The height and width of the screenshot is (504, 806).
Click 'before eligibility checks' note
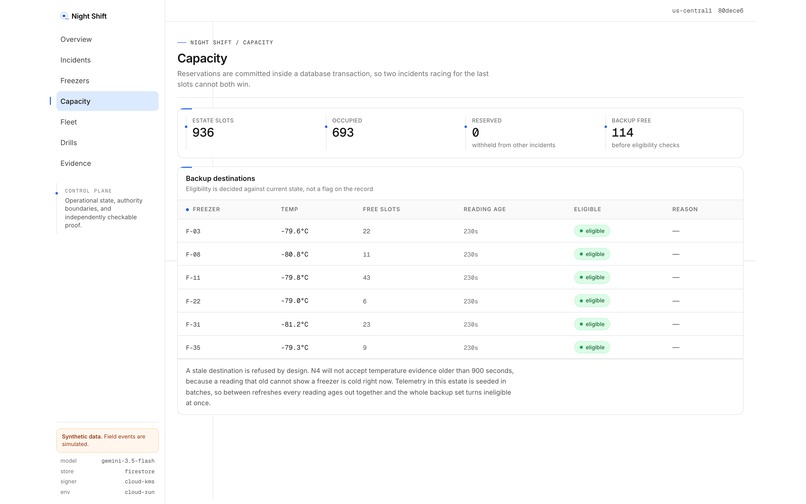pos(646,145)
